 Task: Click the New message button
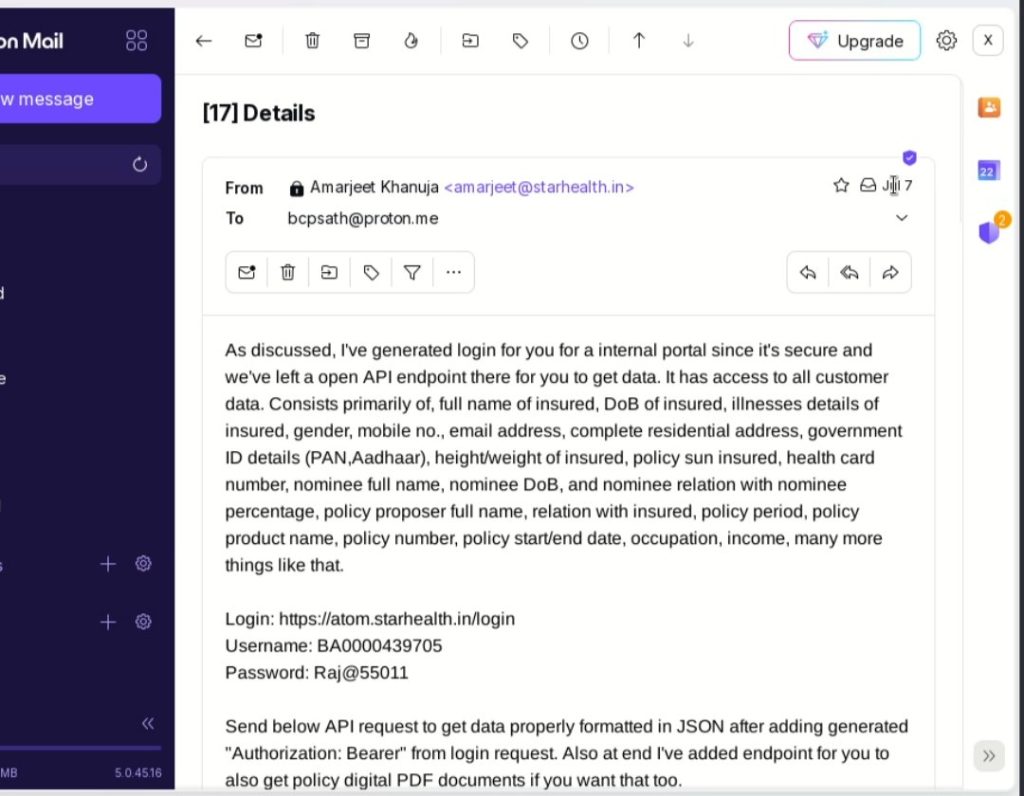point(80,99)
